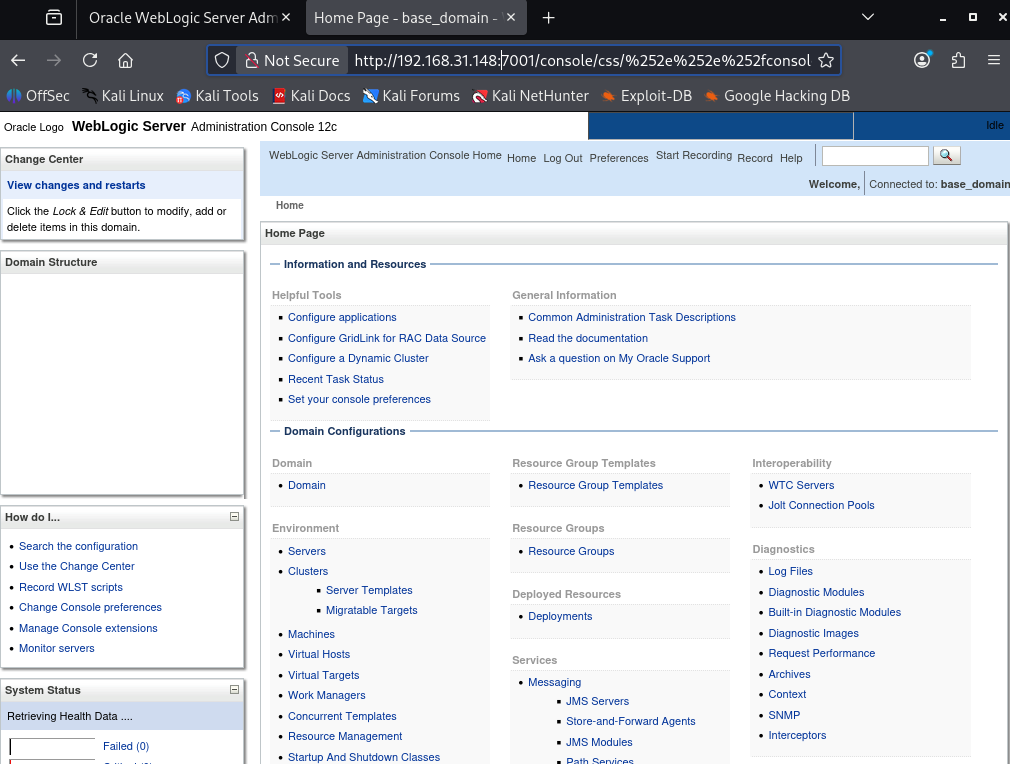This screenshot has width=1010, height=764.
Task: Collapse the How do I panel
Action: pos(235,517)
